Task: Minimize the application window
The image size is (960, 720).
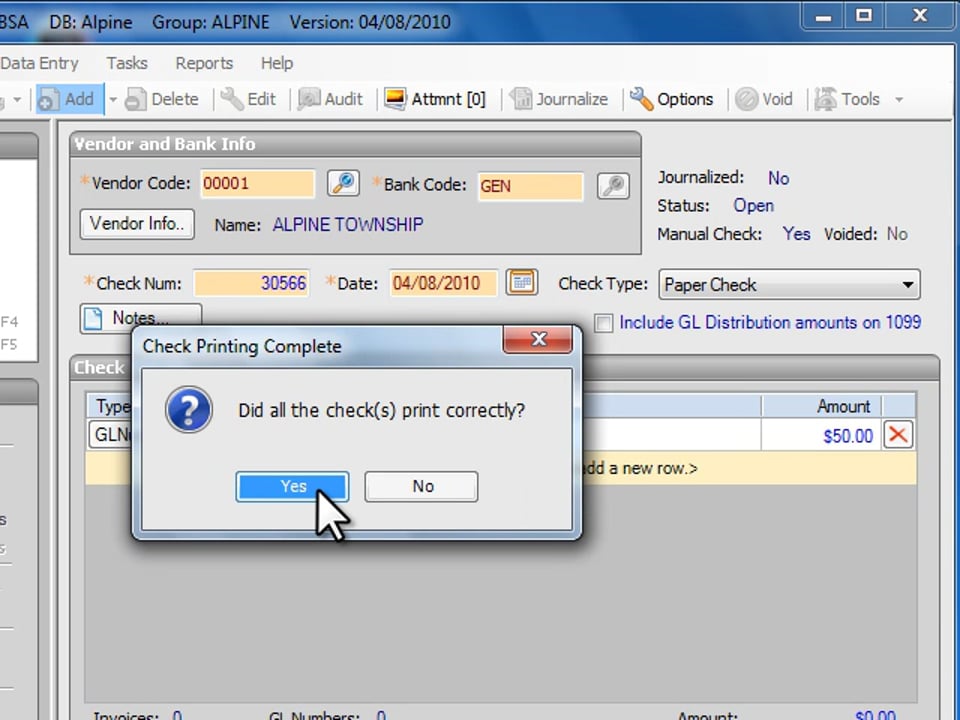Action: (x=823, y=15)
